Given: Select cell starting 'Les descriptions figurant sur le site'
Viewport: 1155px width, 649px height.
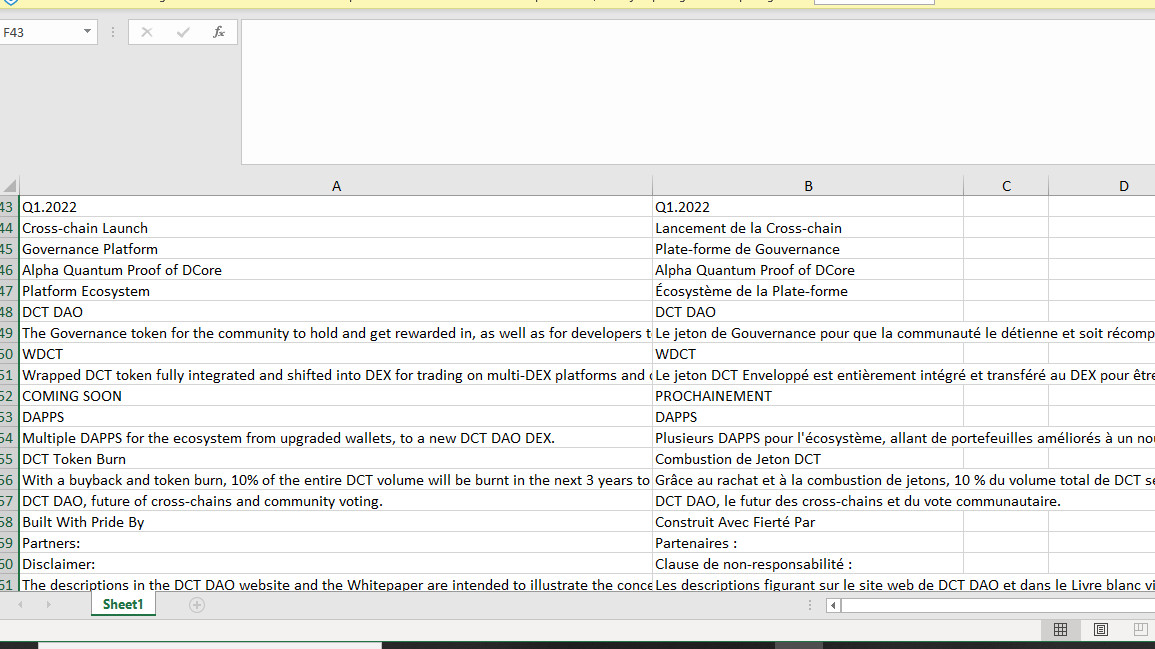Looking at the screenshot, I should click(x=808, y=583).
